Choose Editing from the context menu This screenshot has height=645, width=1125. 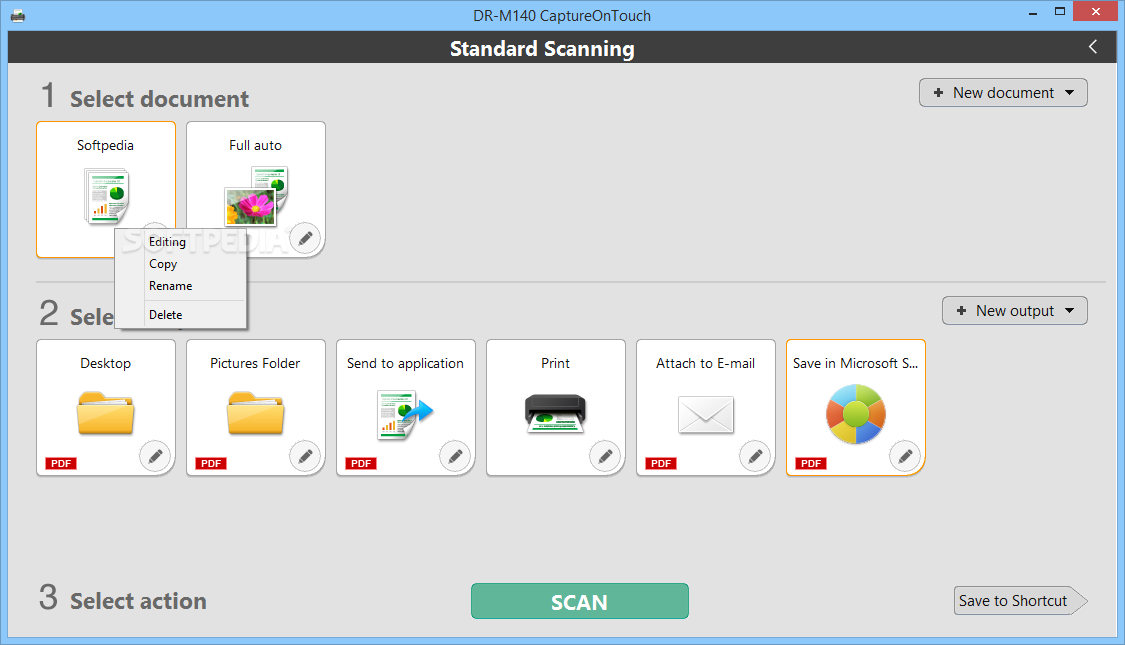(x=167, y=242)
